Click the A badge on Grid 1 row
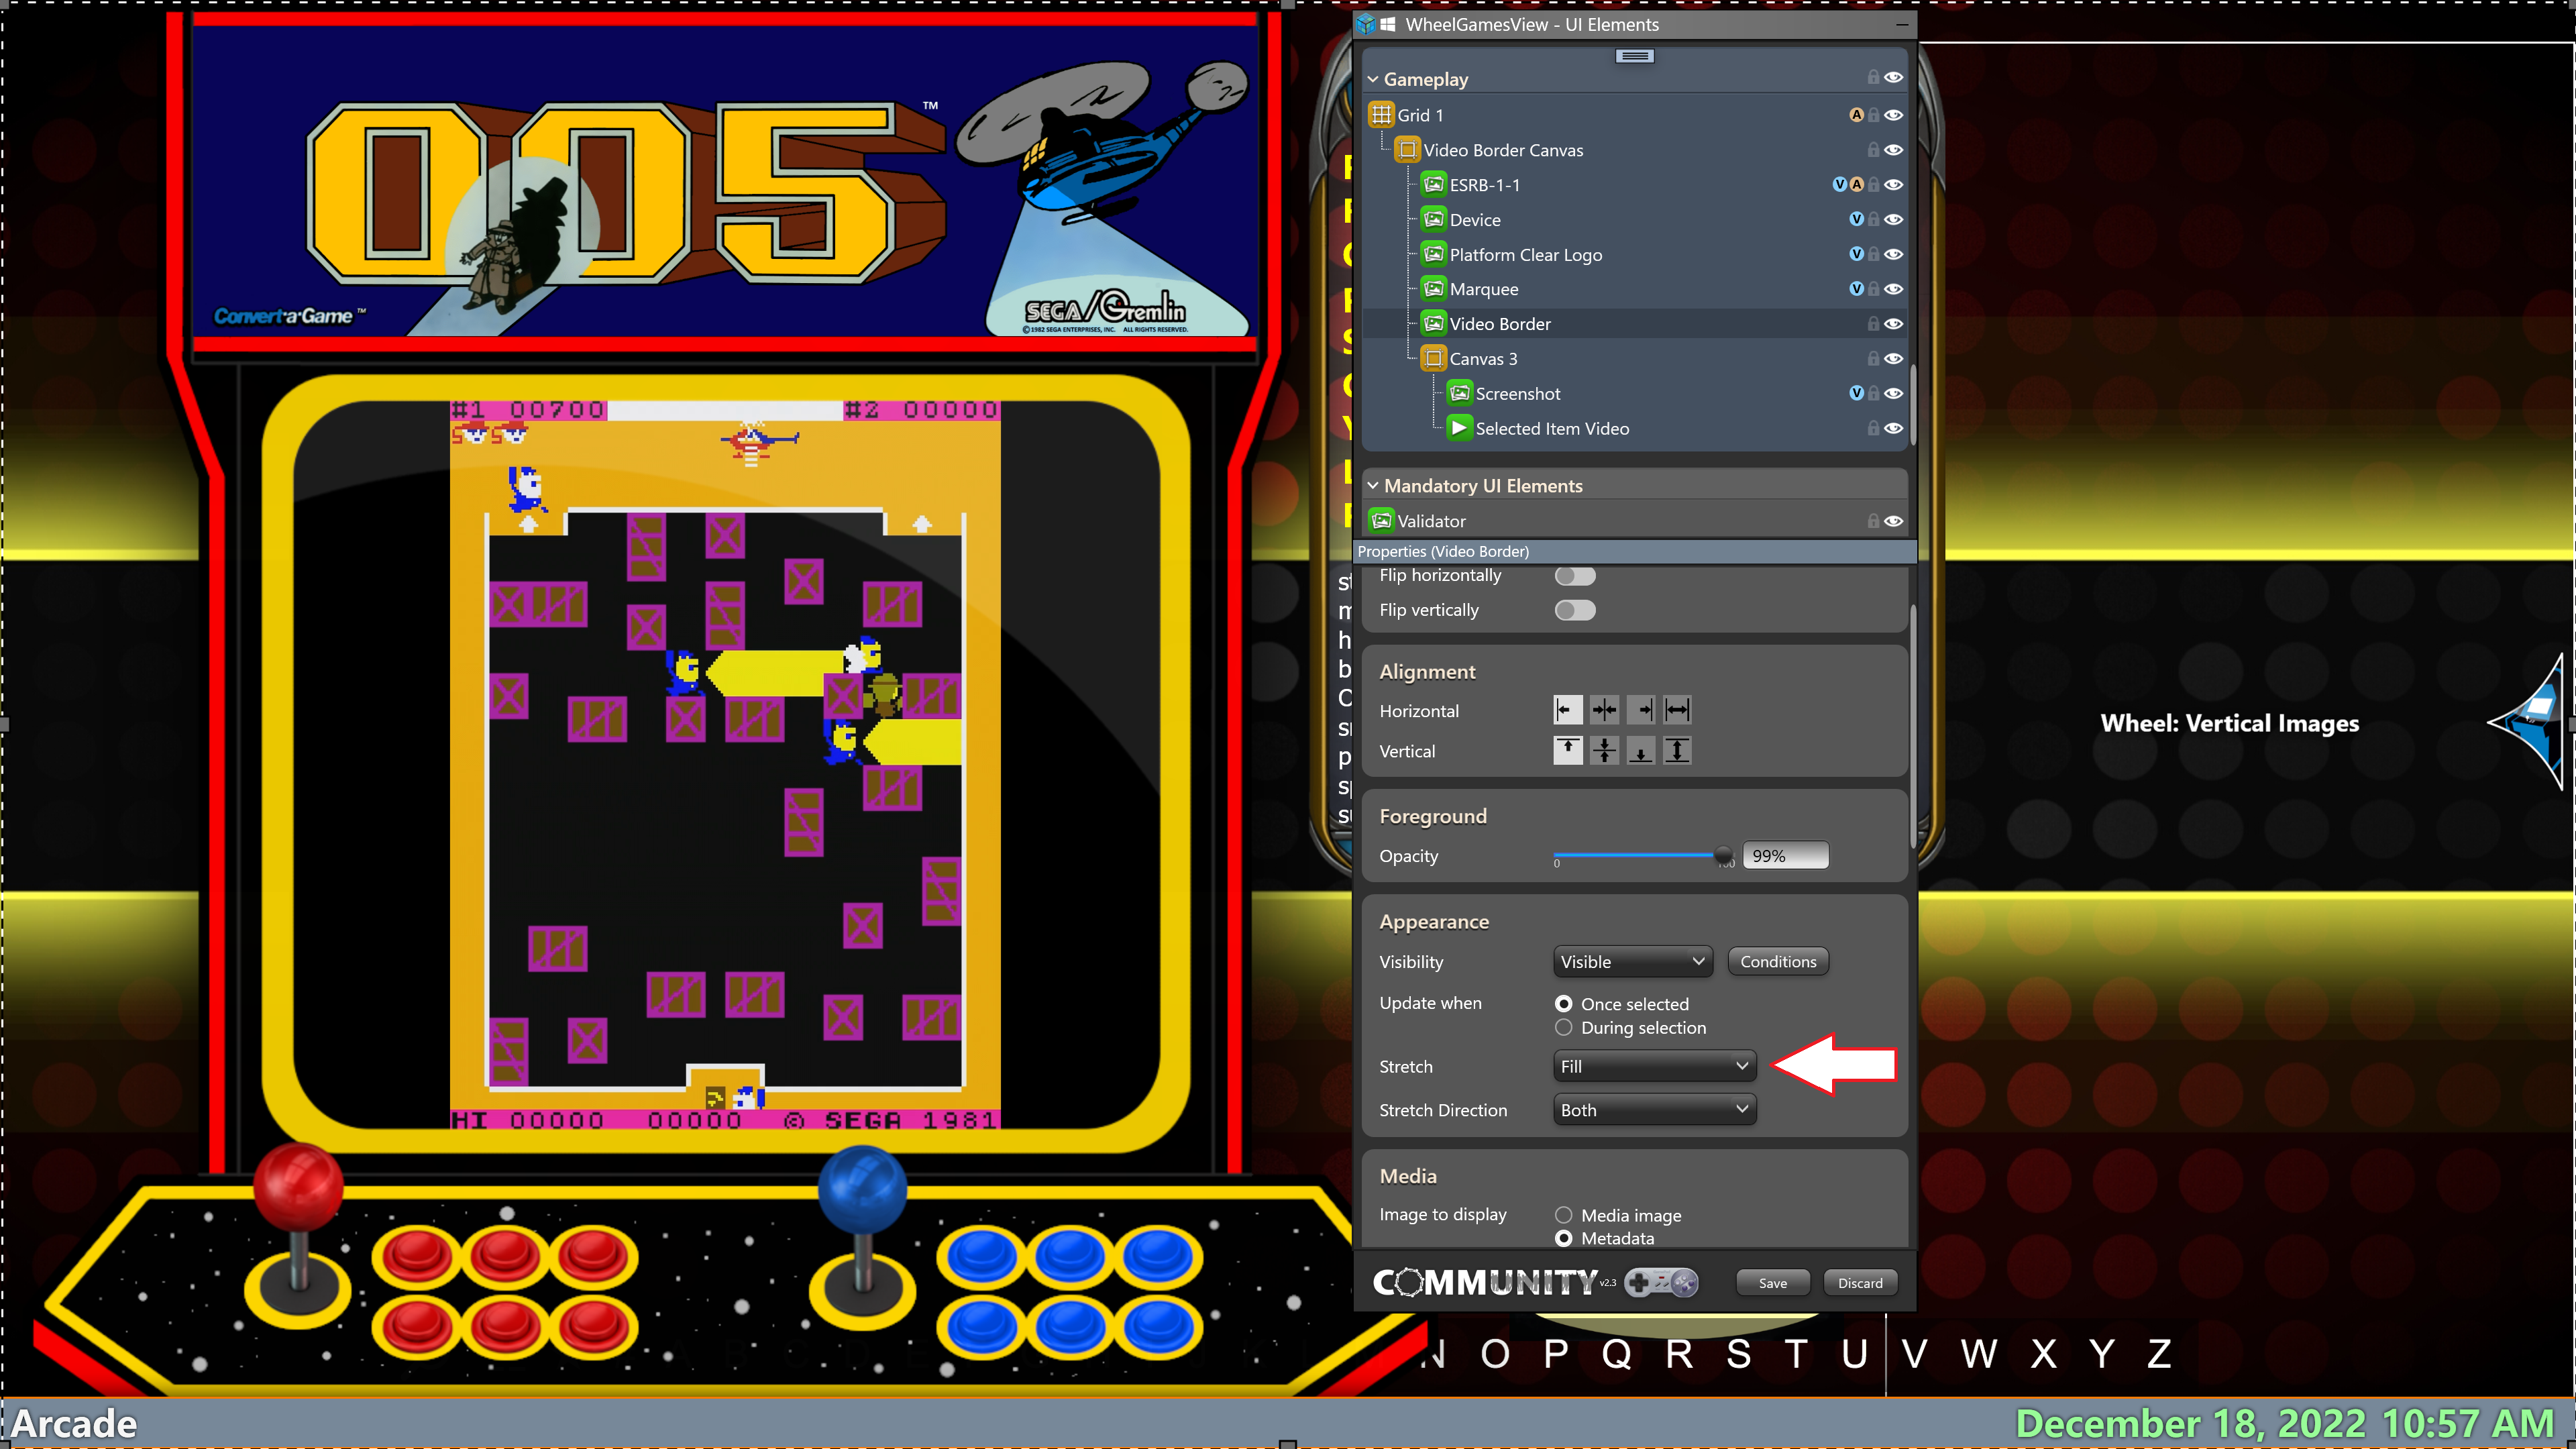The height and width of the screenshot is (1449, 2576). (1856, 115)
